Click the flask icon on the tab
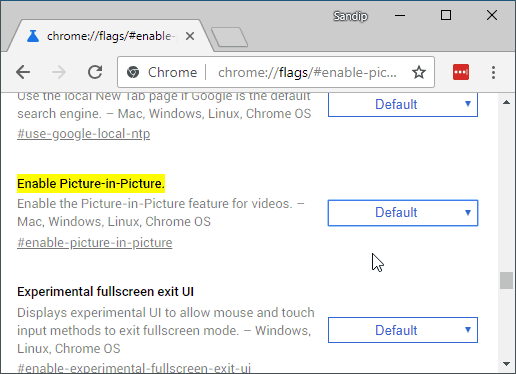The width and height of the screenshot is (516, 374). point(33,36)
